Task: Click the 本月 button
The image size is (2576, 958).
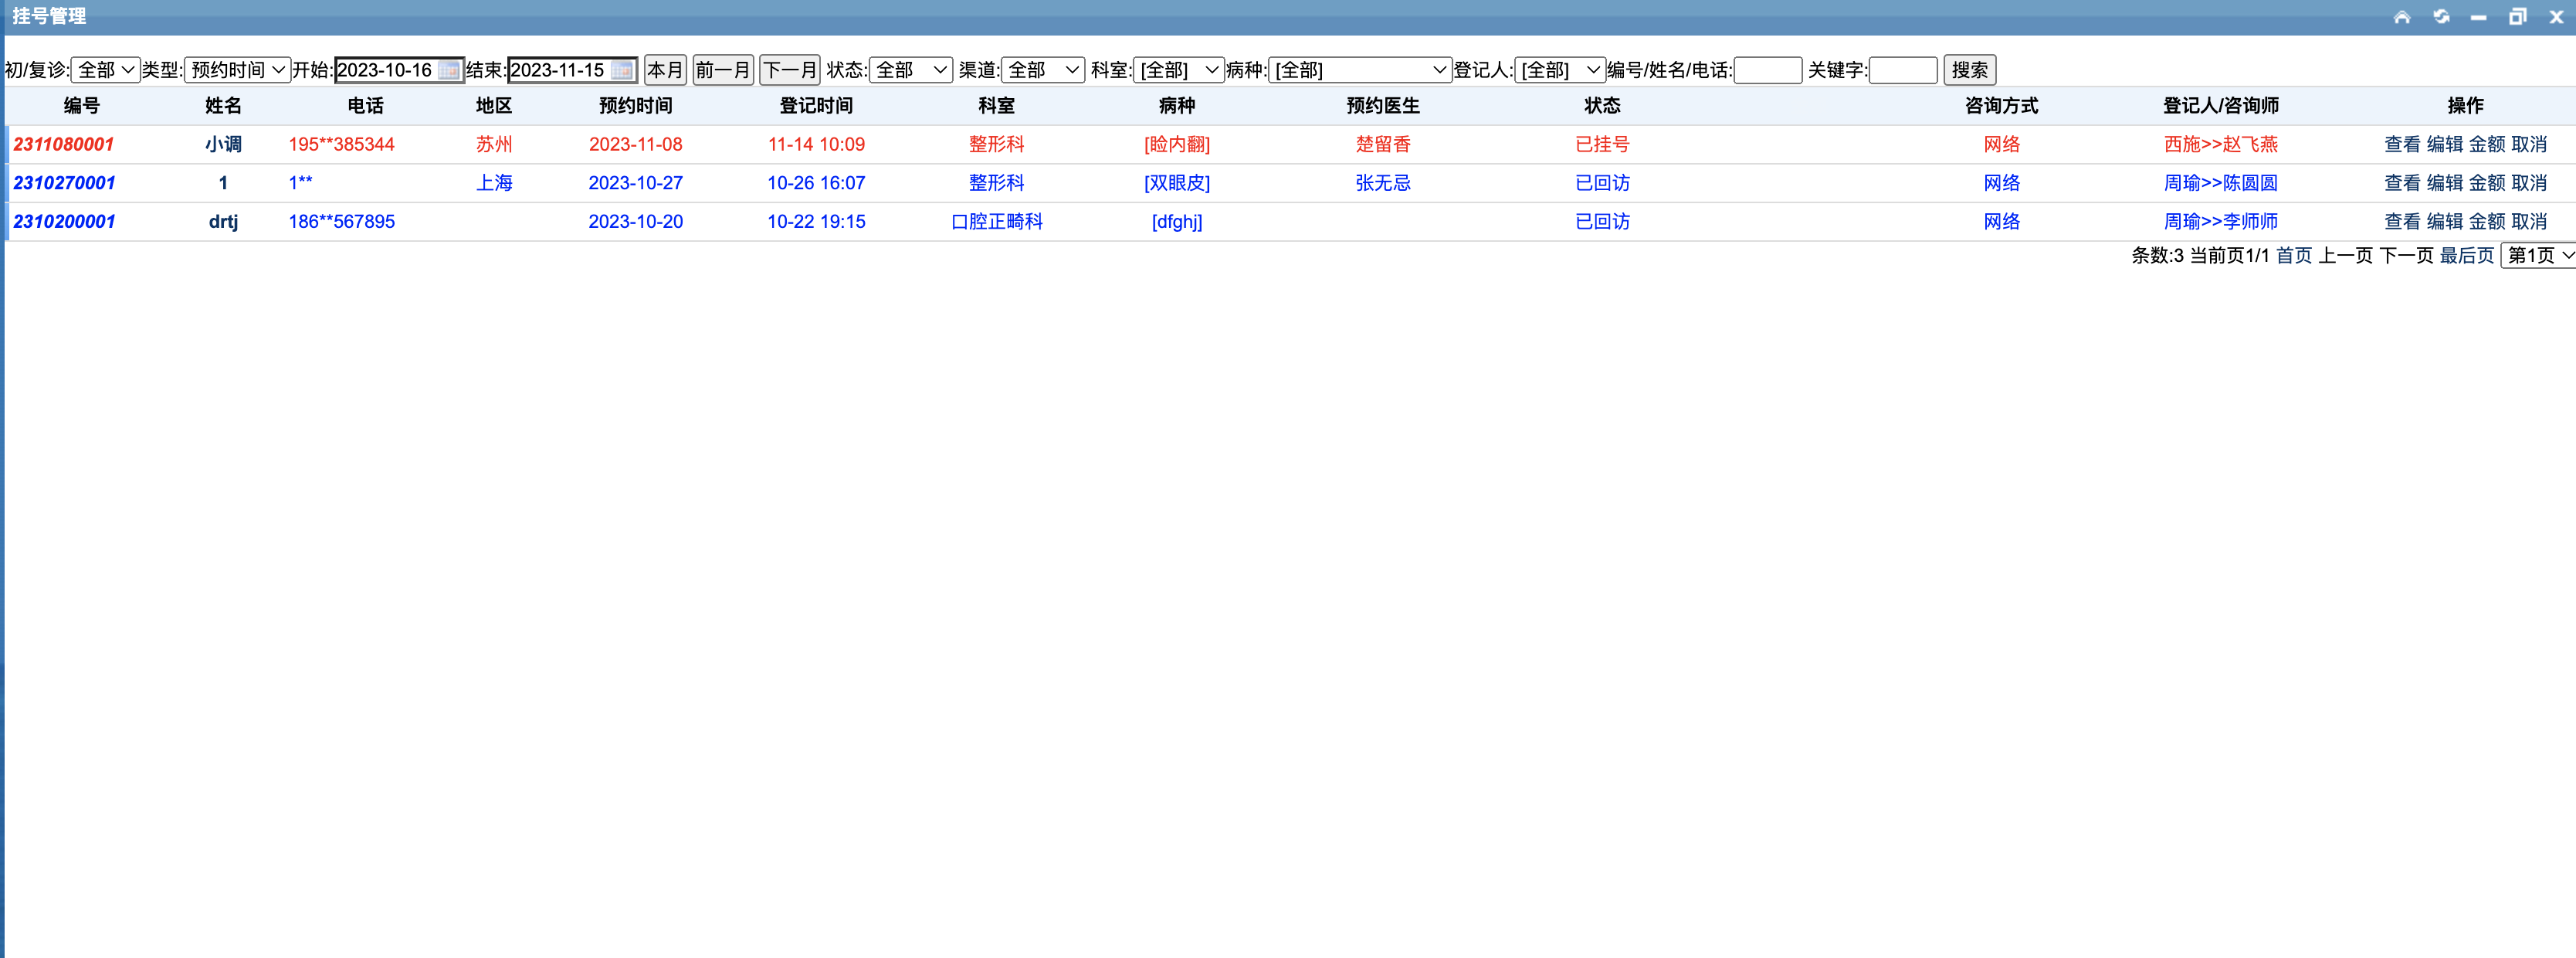Action: (x=665, y=70)
